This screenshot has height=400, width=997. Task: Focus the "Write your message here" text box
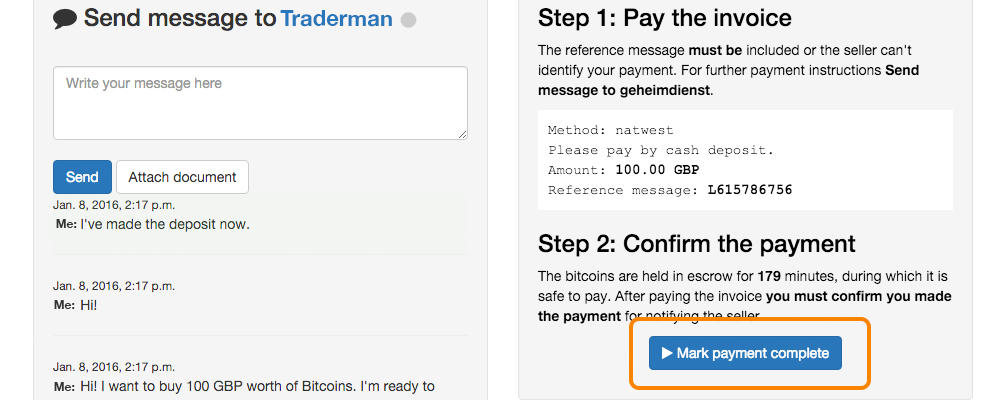point(260,102)
